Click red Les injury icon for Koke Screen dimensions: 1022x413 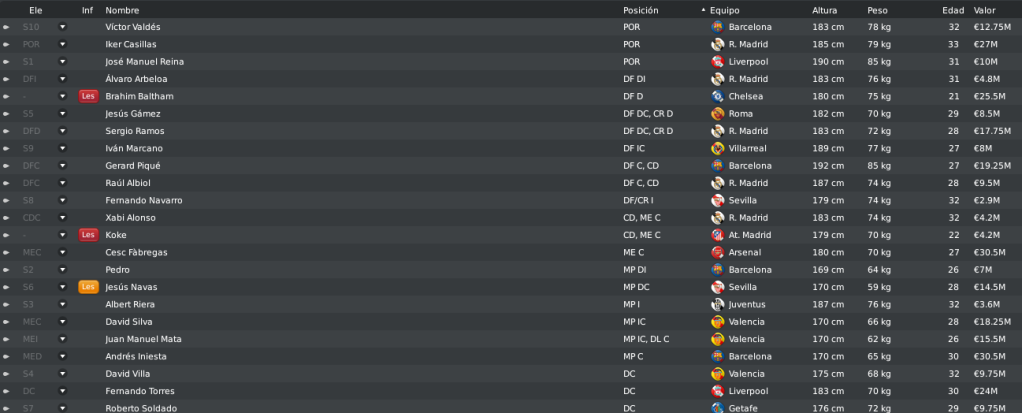click(x=88, y=235)
